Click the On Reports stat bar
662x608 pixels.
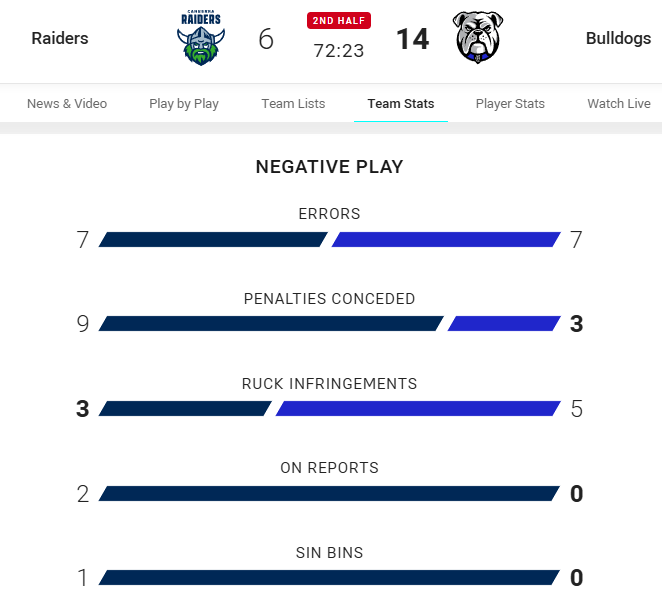(329, 494)
